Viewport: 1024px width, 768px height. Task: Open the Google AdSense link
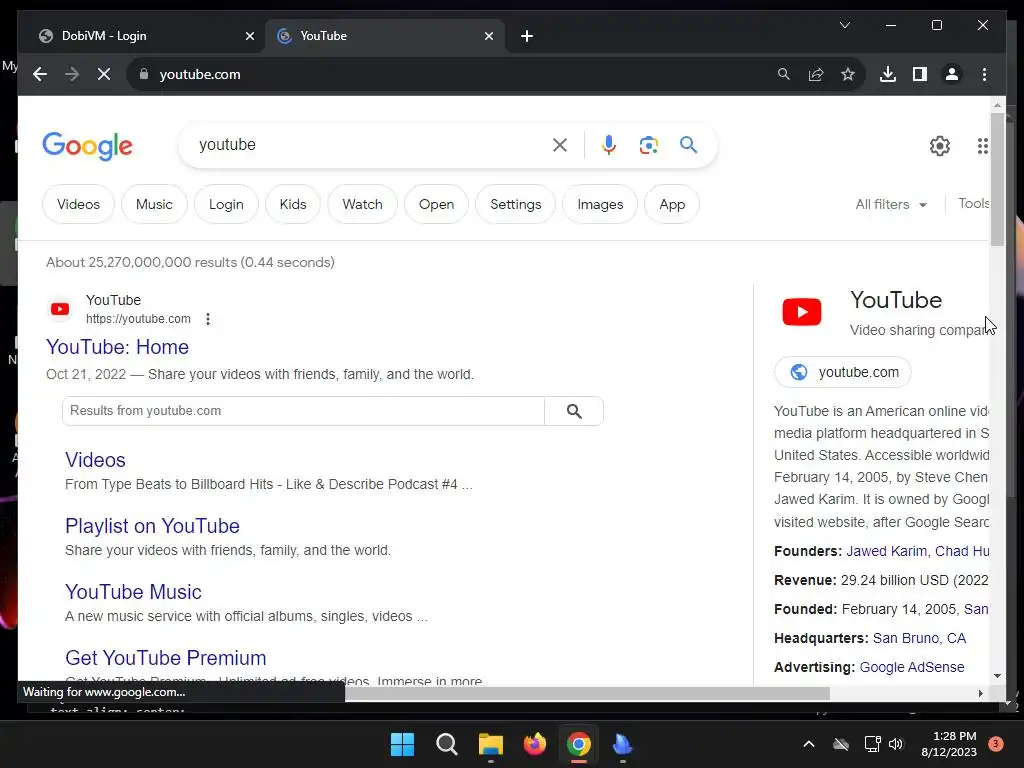coord(912,667)
